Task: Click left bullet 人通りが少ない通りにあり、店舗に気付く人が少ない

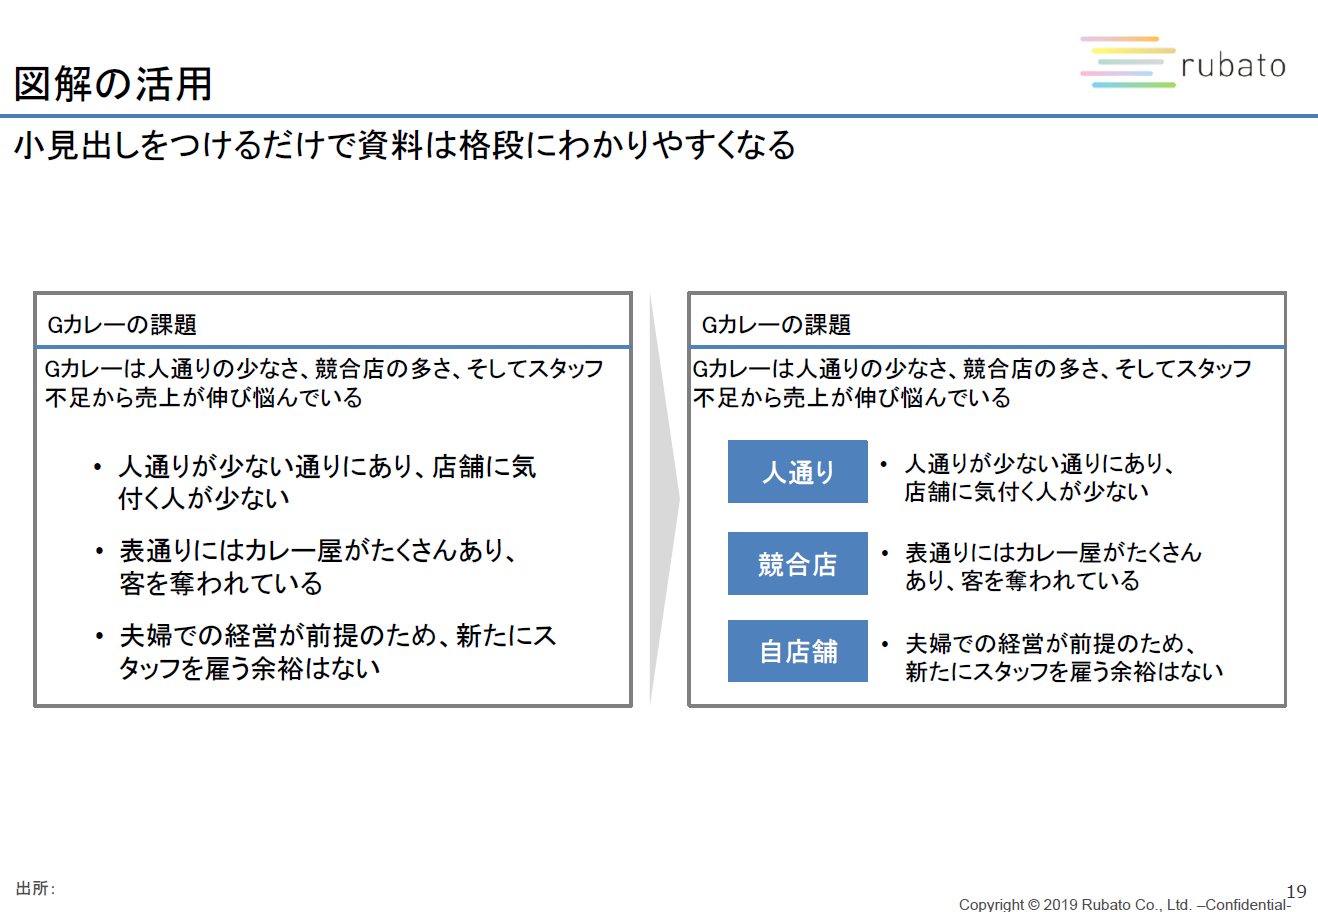Action: (x=327, y=482)
